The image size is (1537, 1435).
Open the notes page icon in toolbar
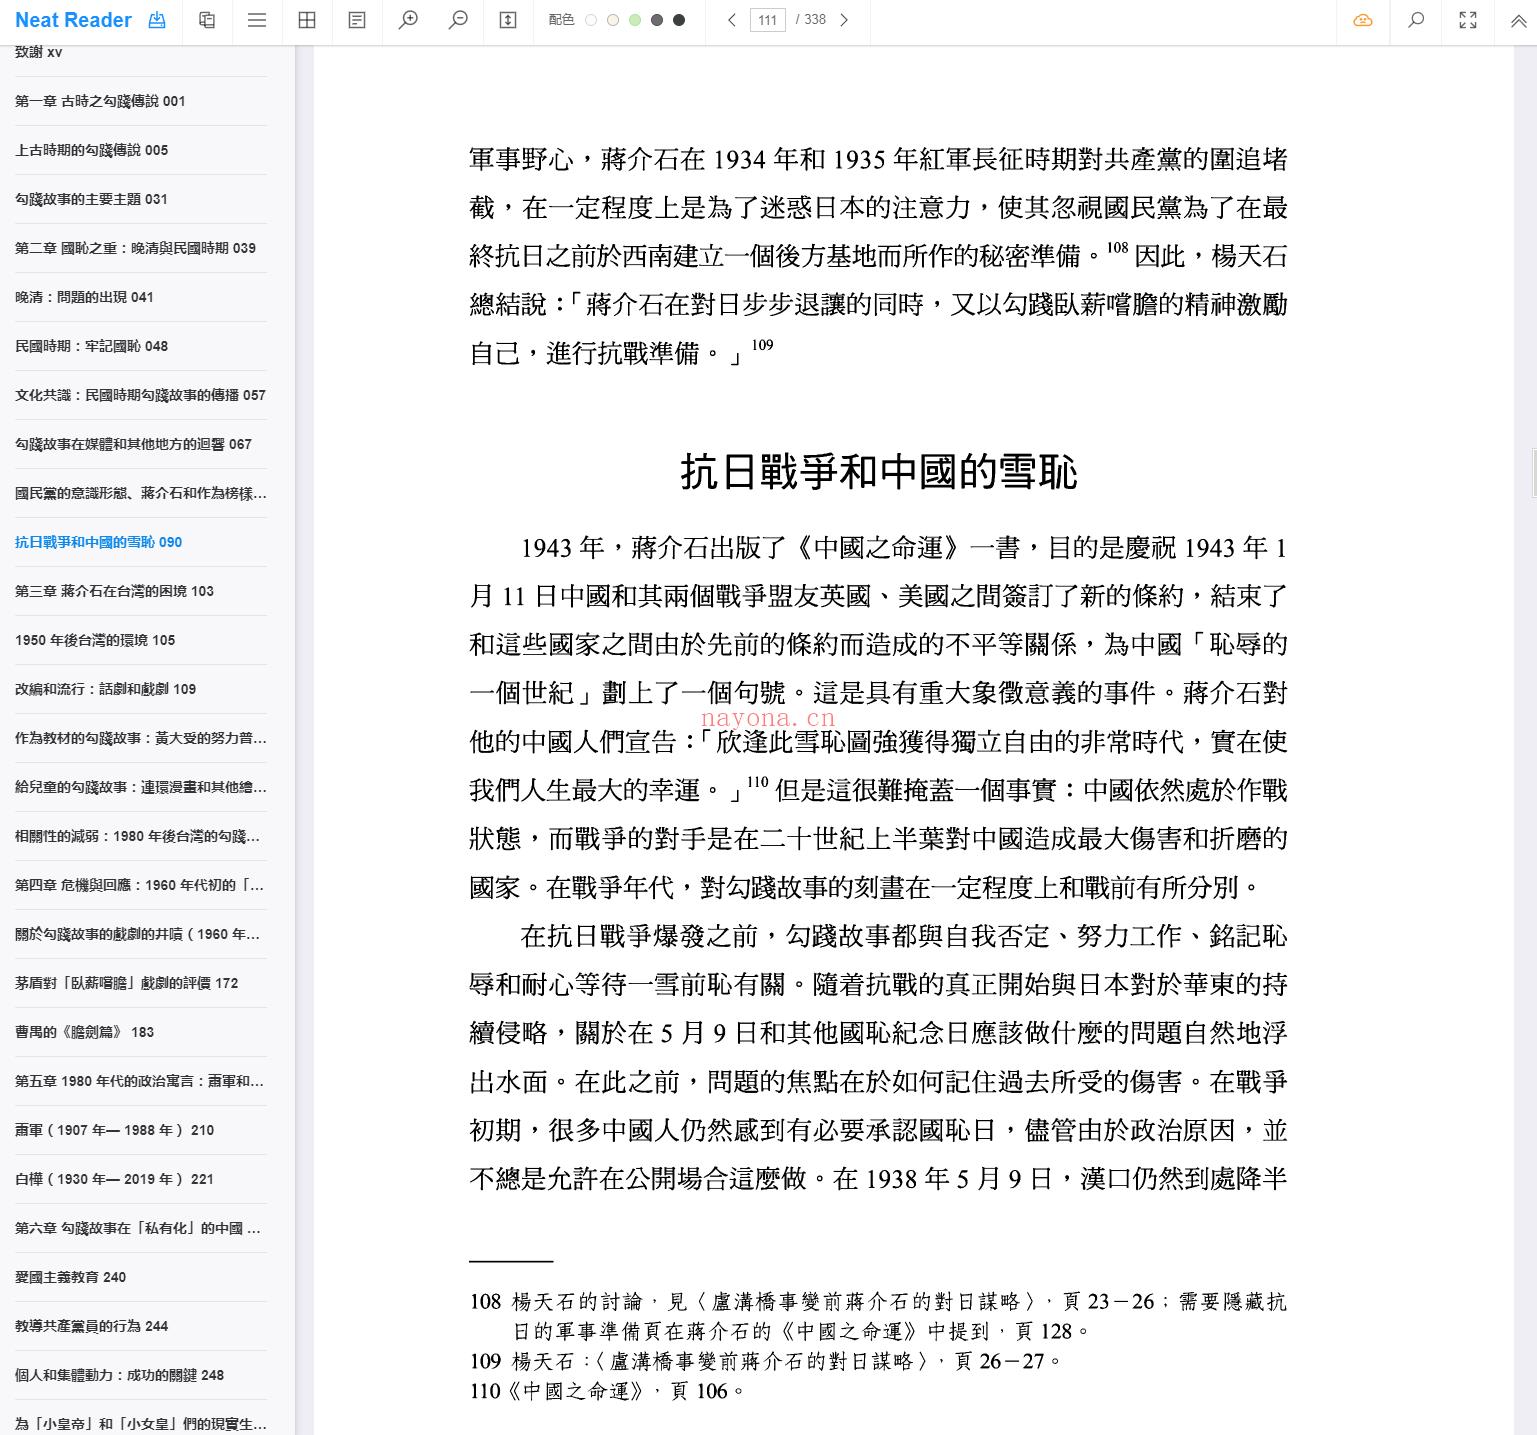(x=357, y=20)
